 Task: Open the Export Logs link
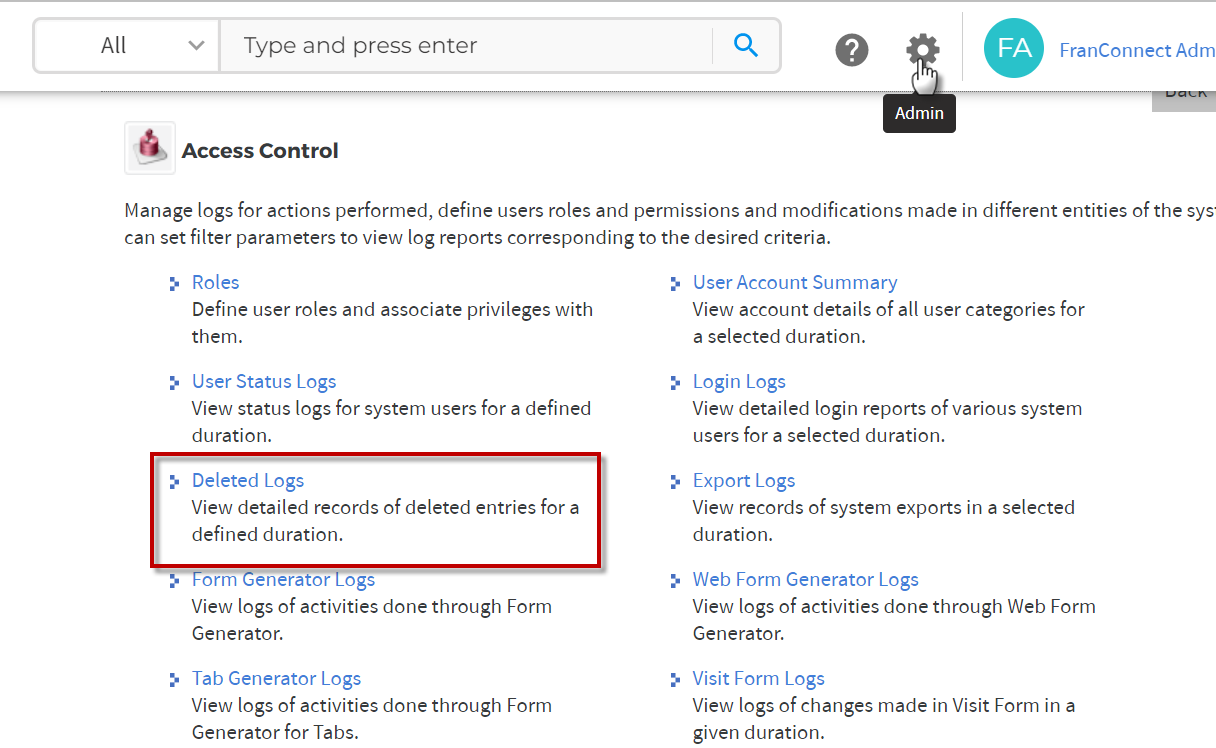[744, 480]
